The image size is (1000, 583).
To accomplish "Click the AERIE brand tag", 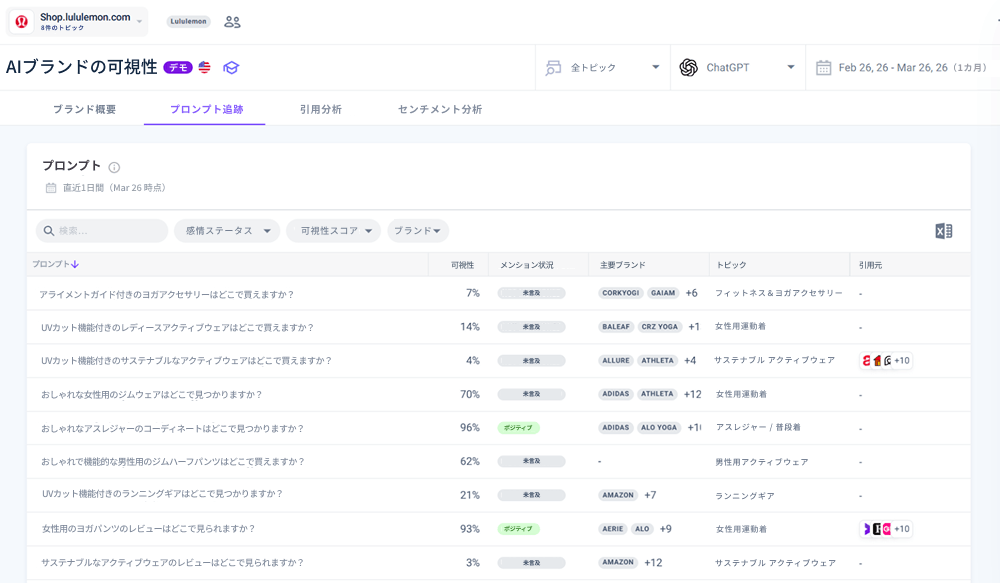I will 613,529.
